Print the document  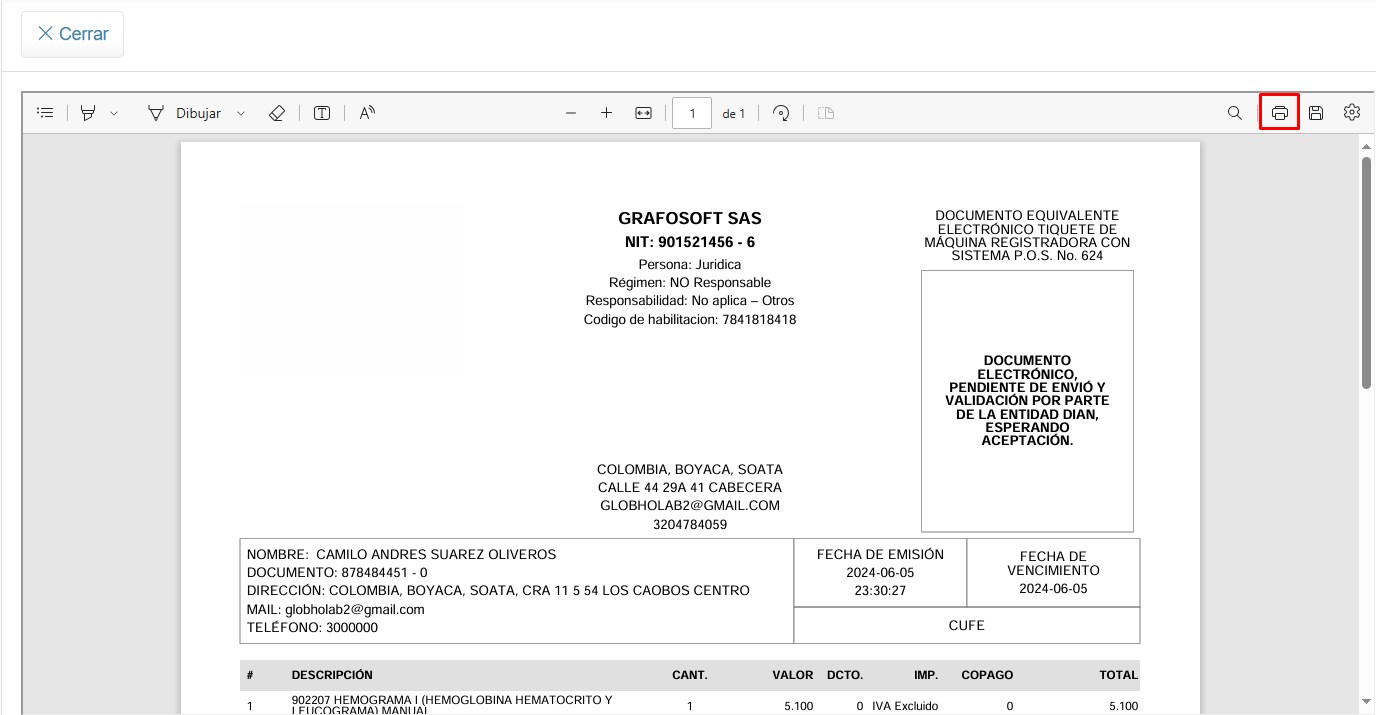[1279, 113]
